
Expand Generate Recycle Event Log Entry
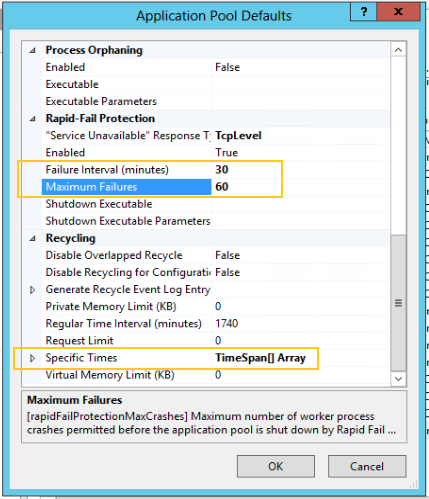tap(32, 290)
